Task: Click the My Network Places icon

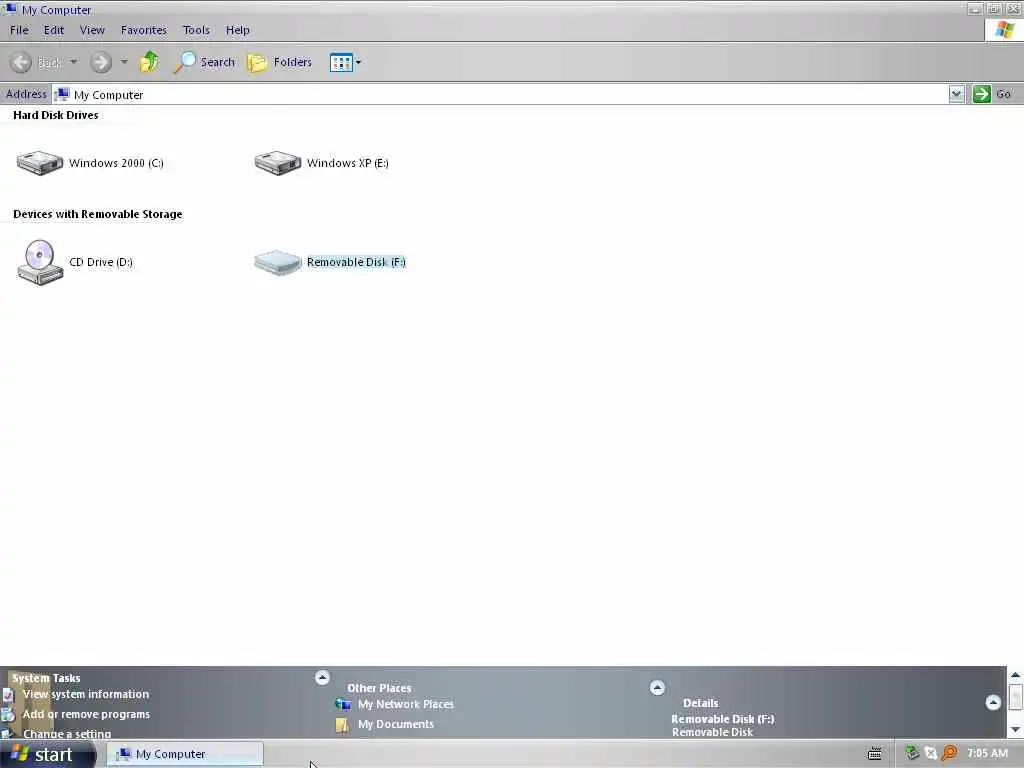Action: [343, 704]
